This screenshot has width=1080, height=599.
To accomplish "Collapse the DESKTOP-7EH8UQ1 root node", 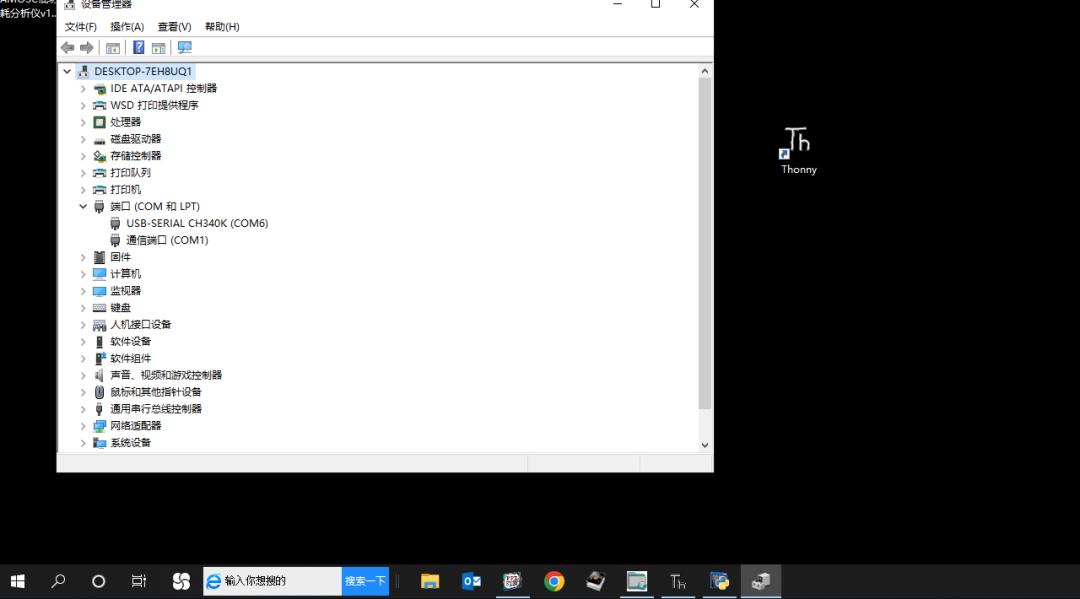I will tap(67, 72).
